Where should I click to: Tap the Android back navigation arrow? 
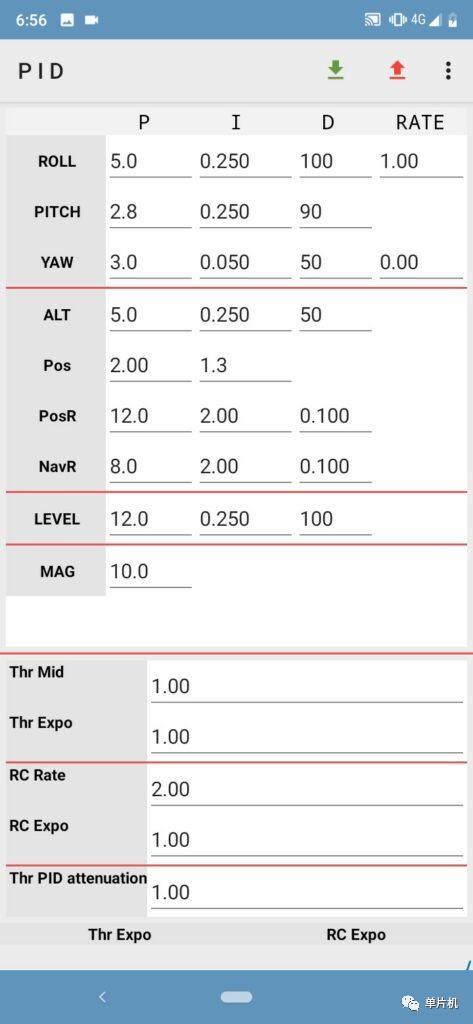click(102, 997)
